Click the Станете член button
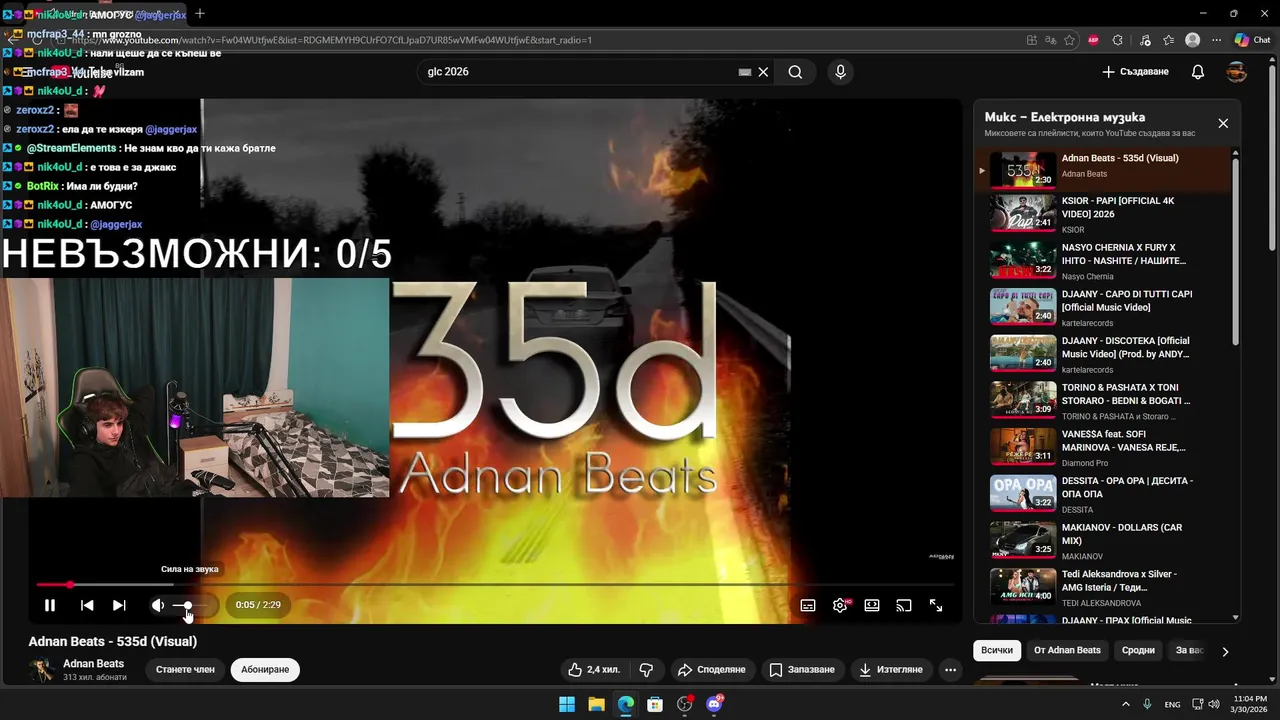 pyautogui.click(x=185, y=669)
